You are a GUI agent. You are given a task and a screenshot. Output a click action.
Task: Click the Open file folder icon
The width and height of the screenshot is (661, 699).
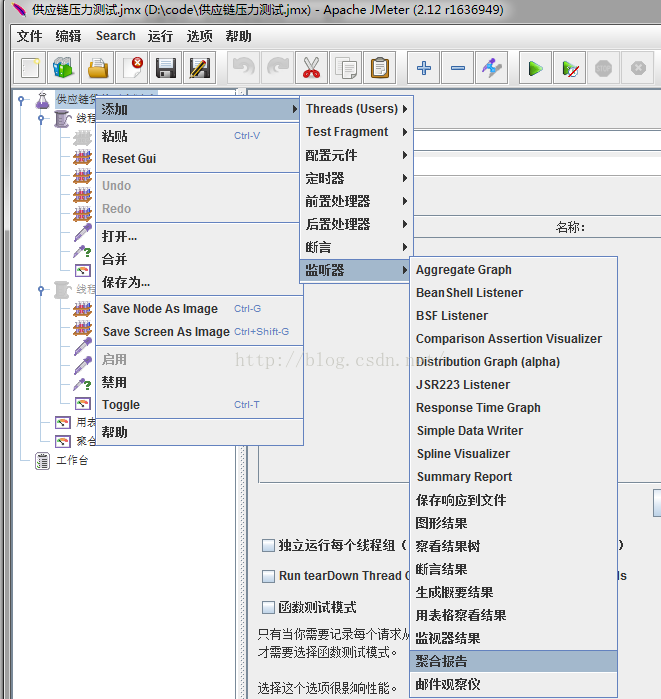pos(98,68)
